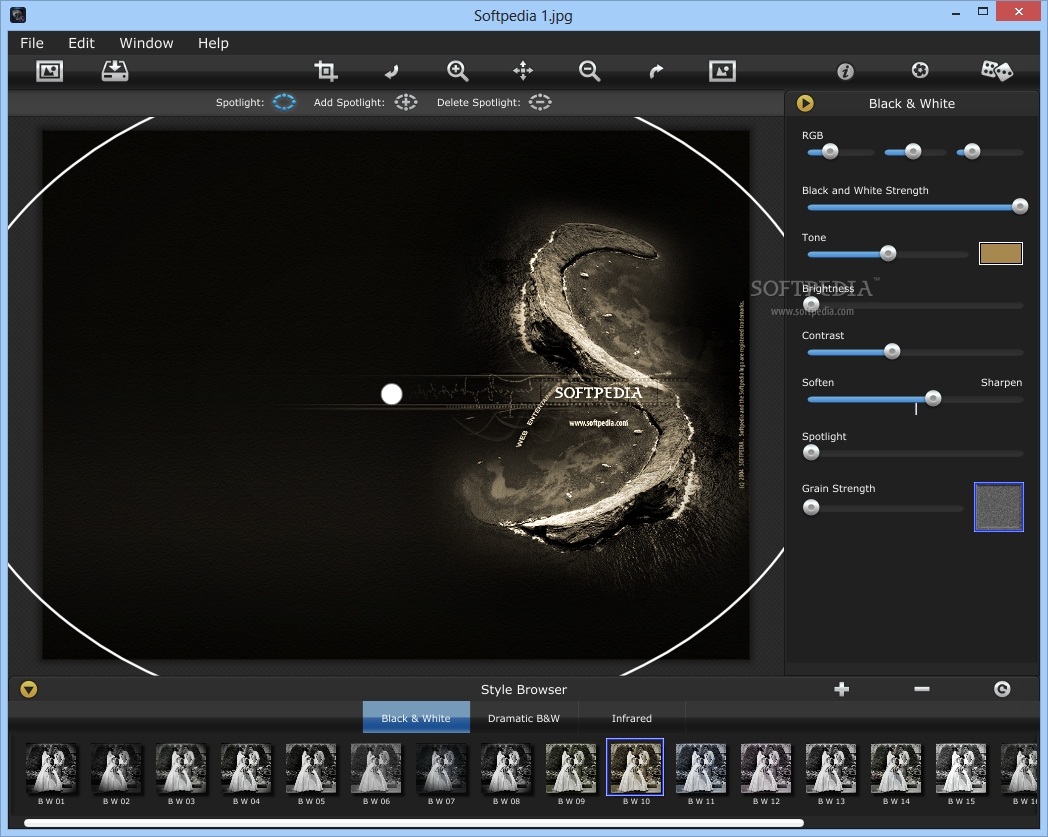This screenshot has height=837, width=1048.
Task: Open the Edit menu
Action: tap(82, 43)
